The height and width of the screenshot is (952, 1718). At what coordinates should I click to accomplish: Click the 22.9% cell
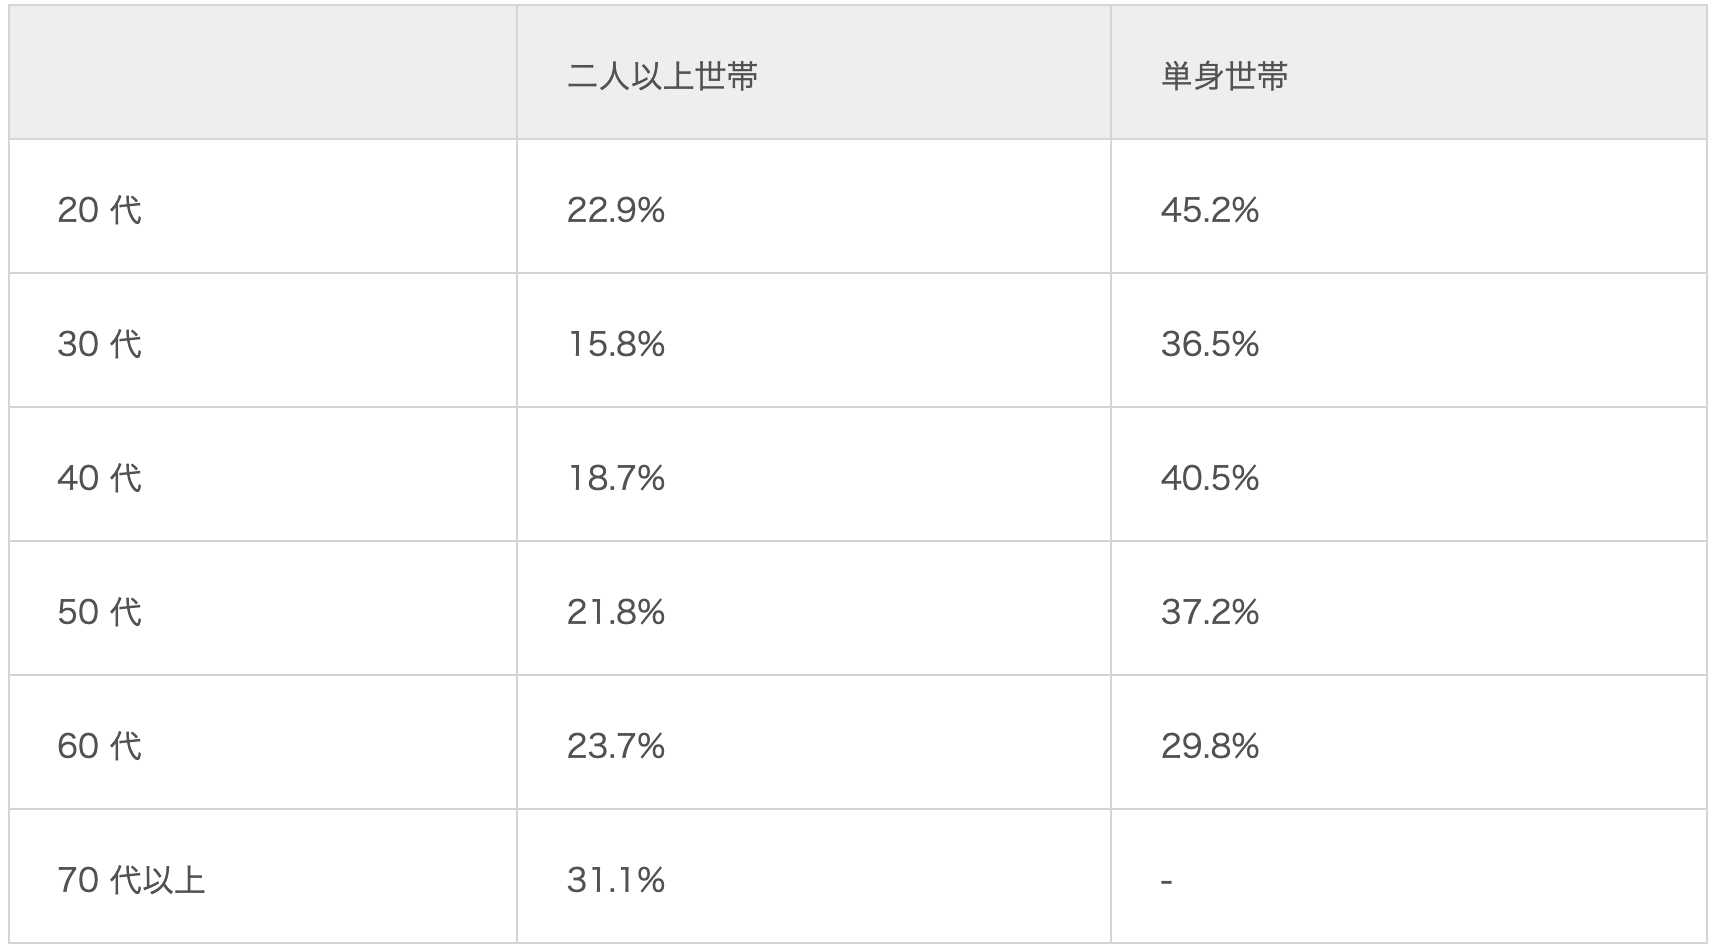coord(615,210)
